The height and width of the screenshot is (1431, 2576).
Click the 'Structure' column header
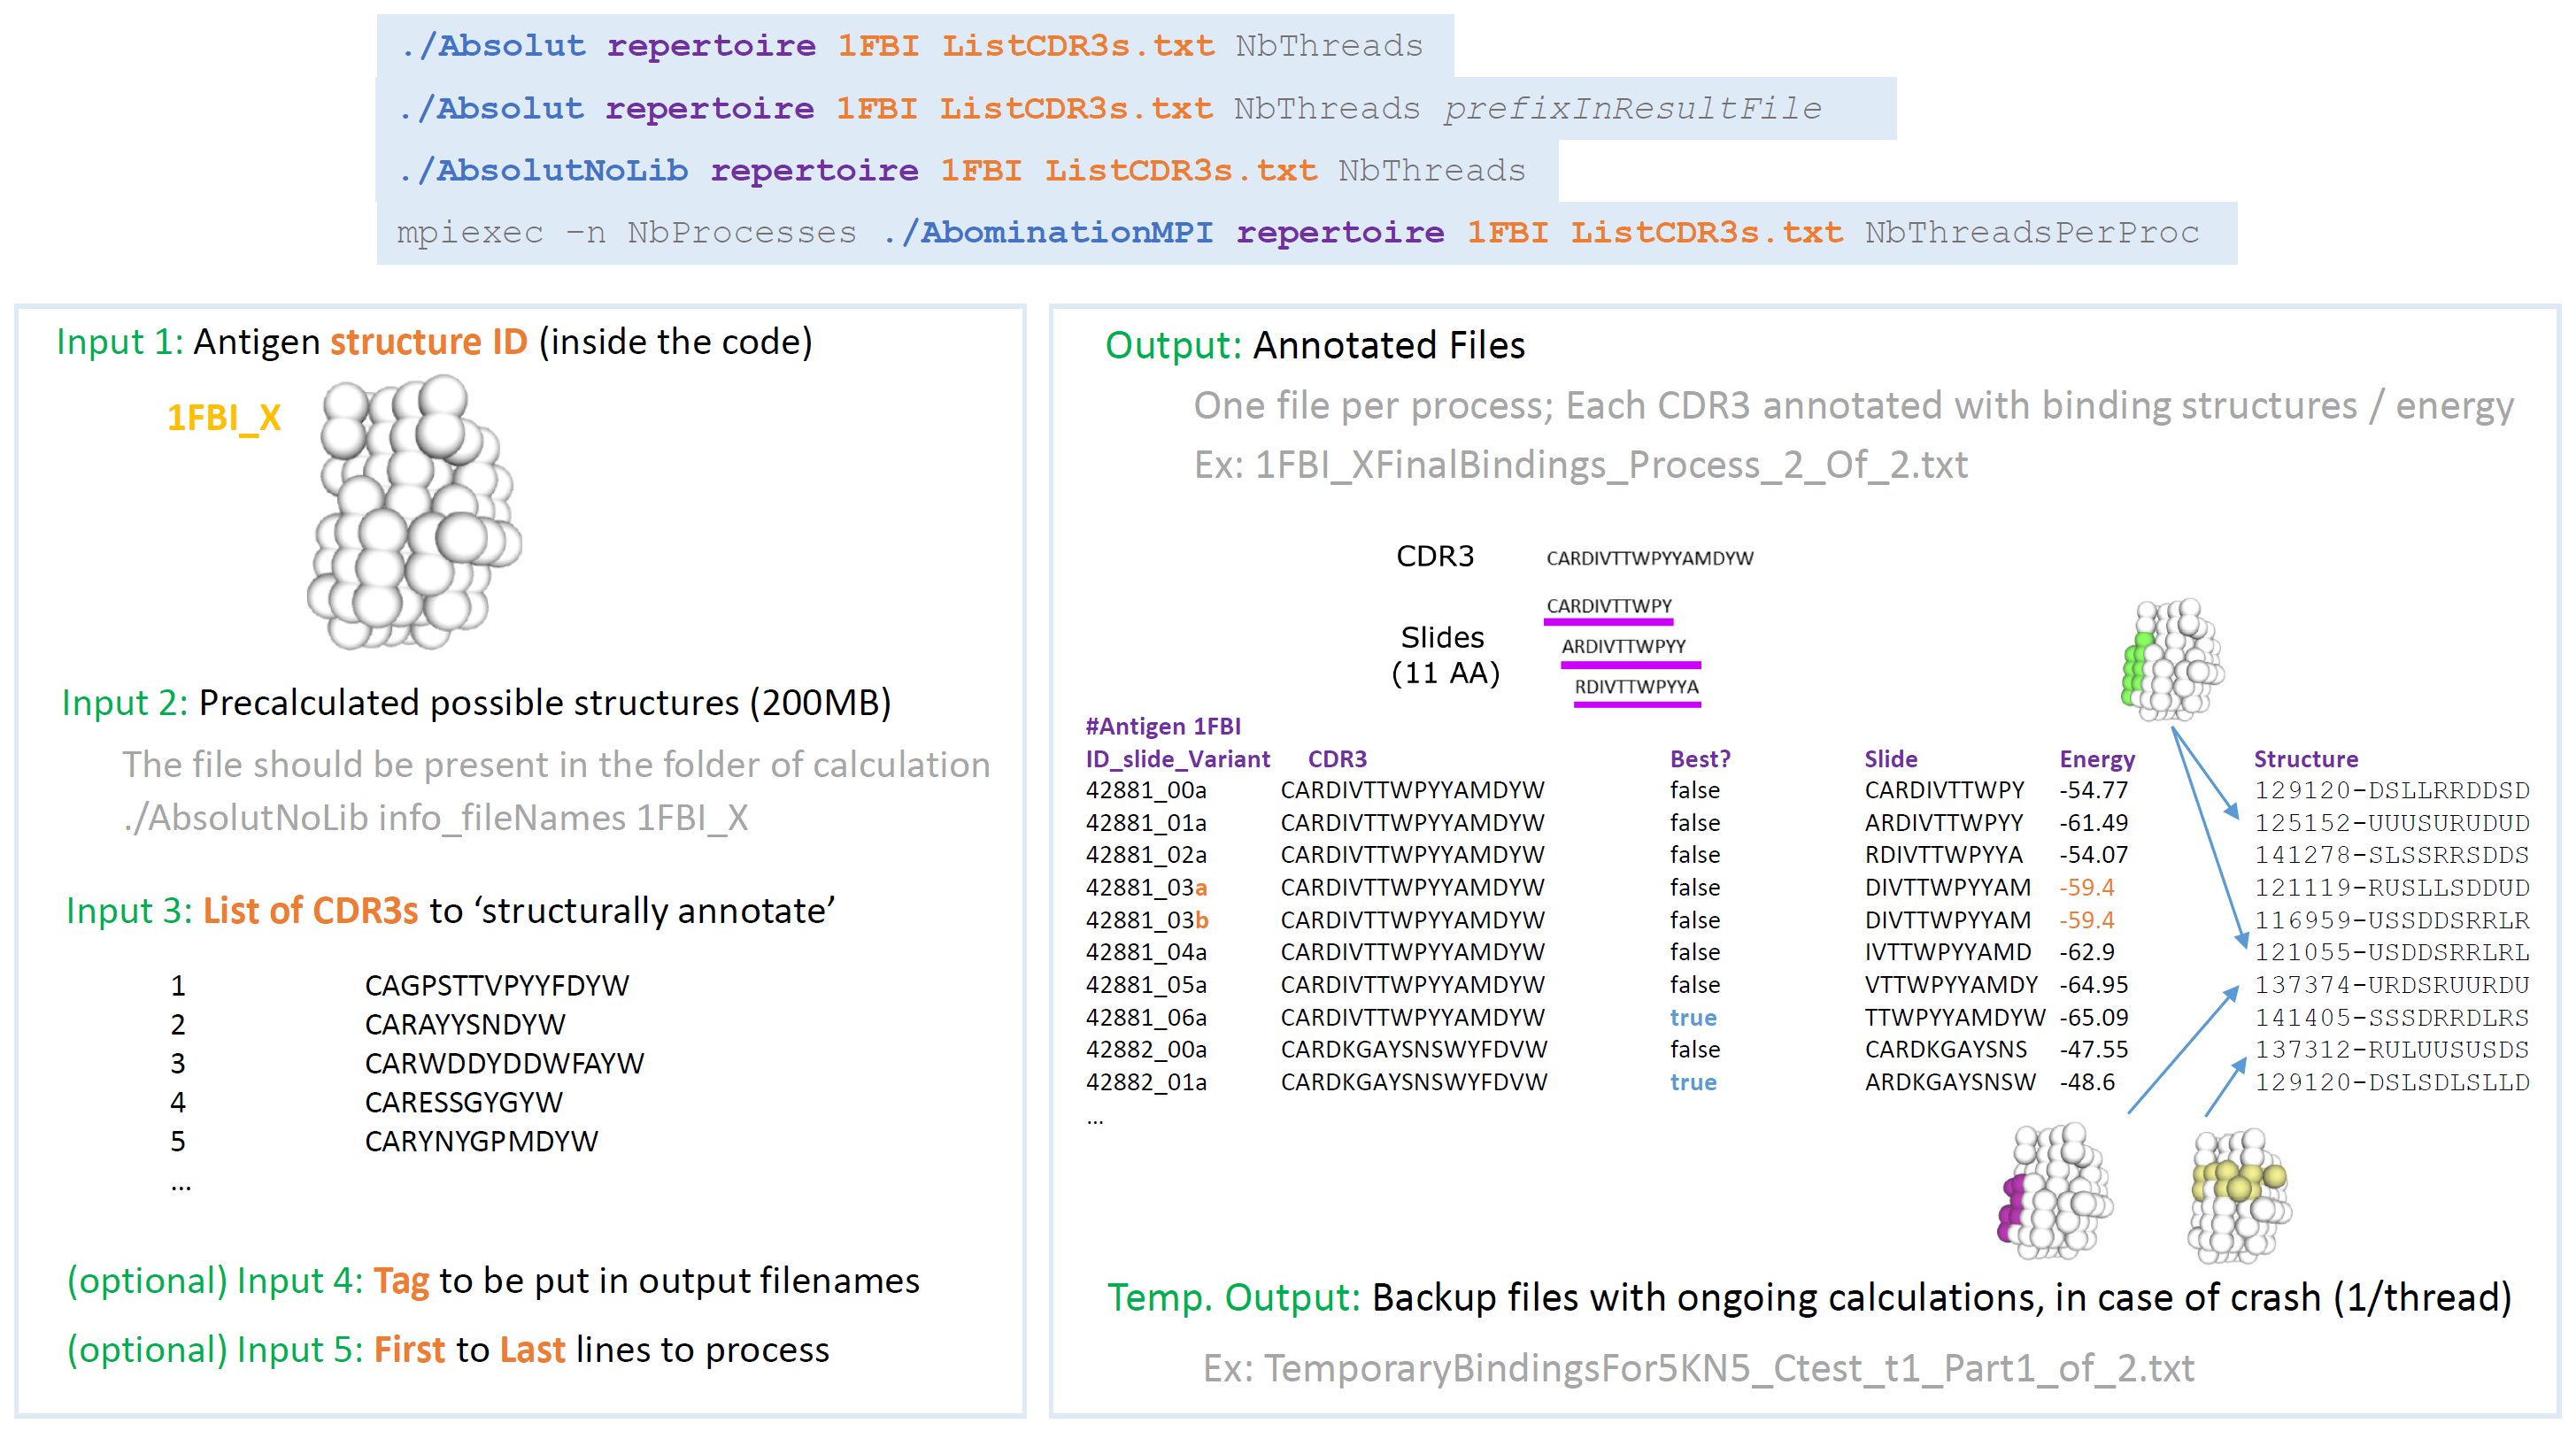coord(2305,759)
